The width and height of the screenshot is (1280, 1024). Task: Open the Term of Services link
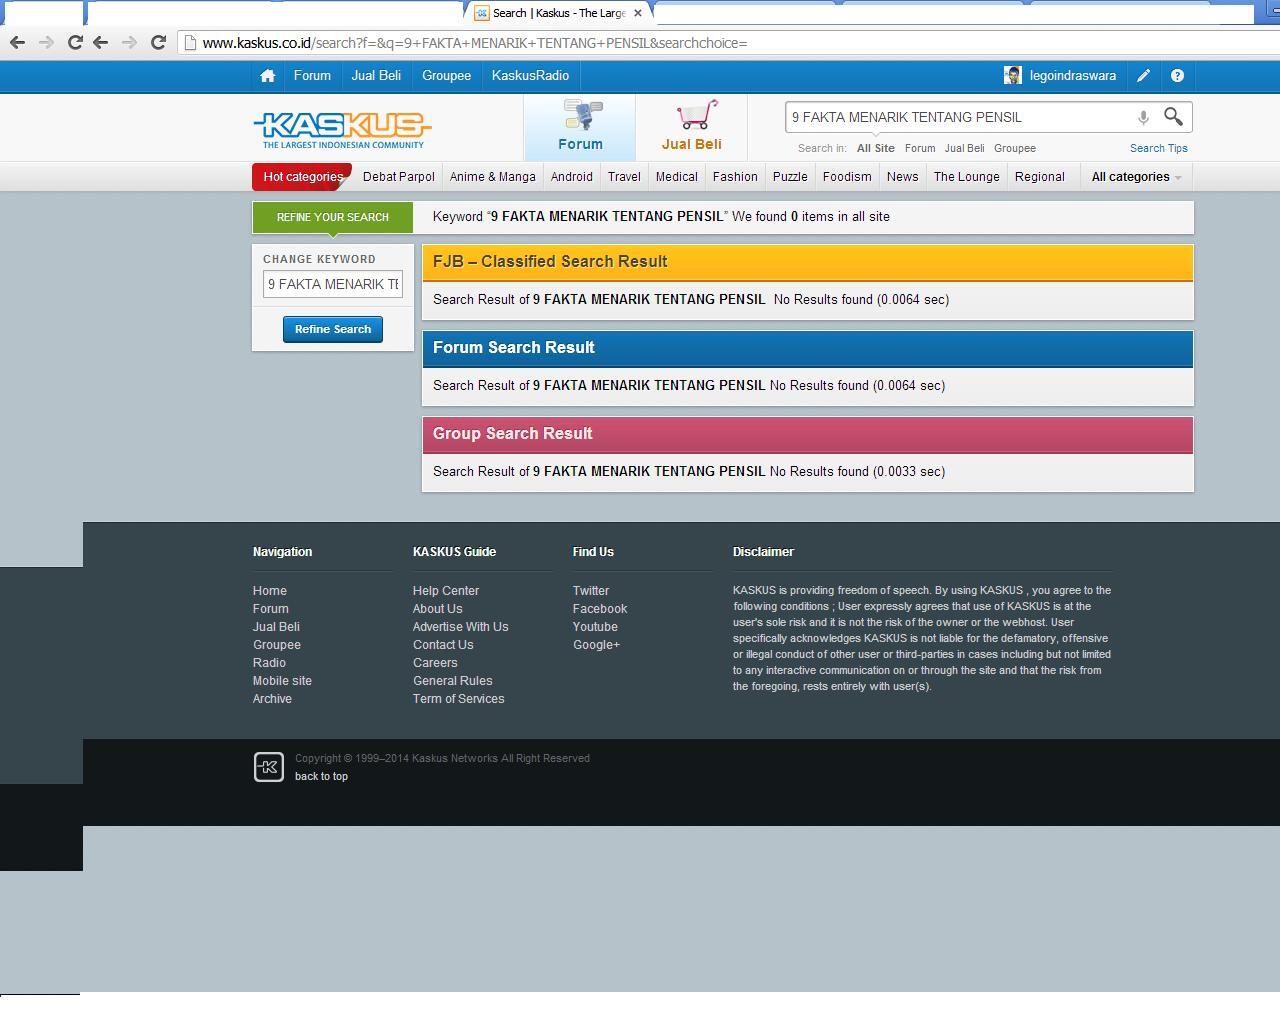459,699
